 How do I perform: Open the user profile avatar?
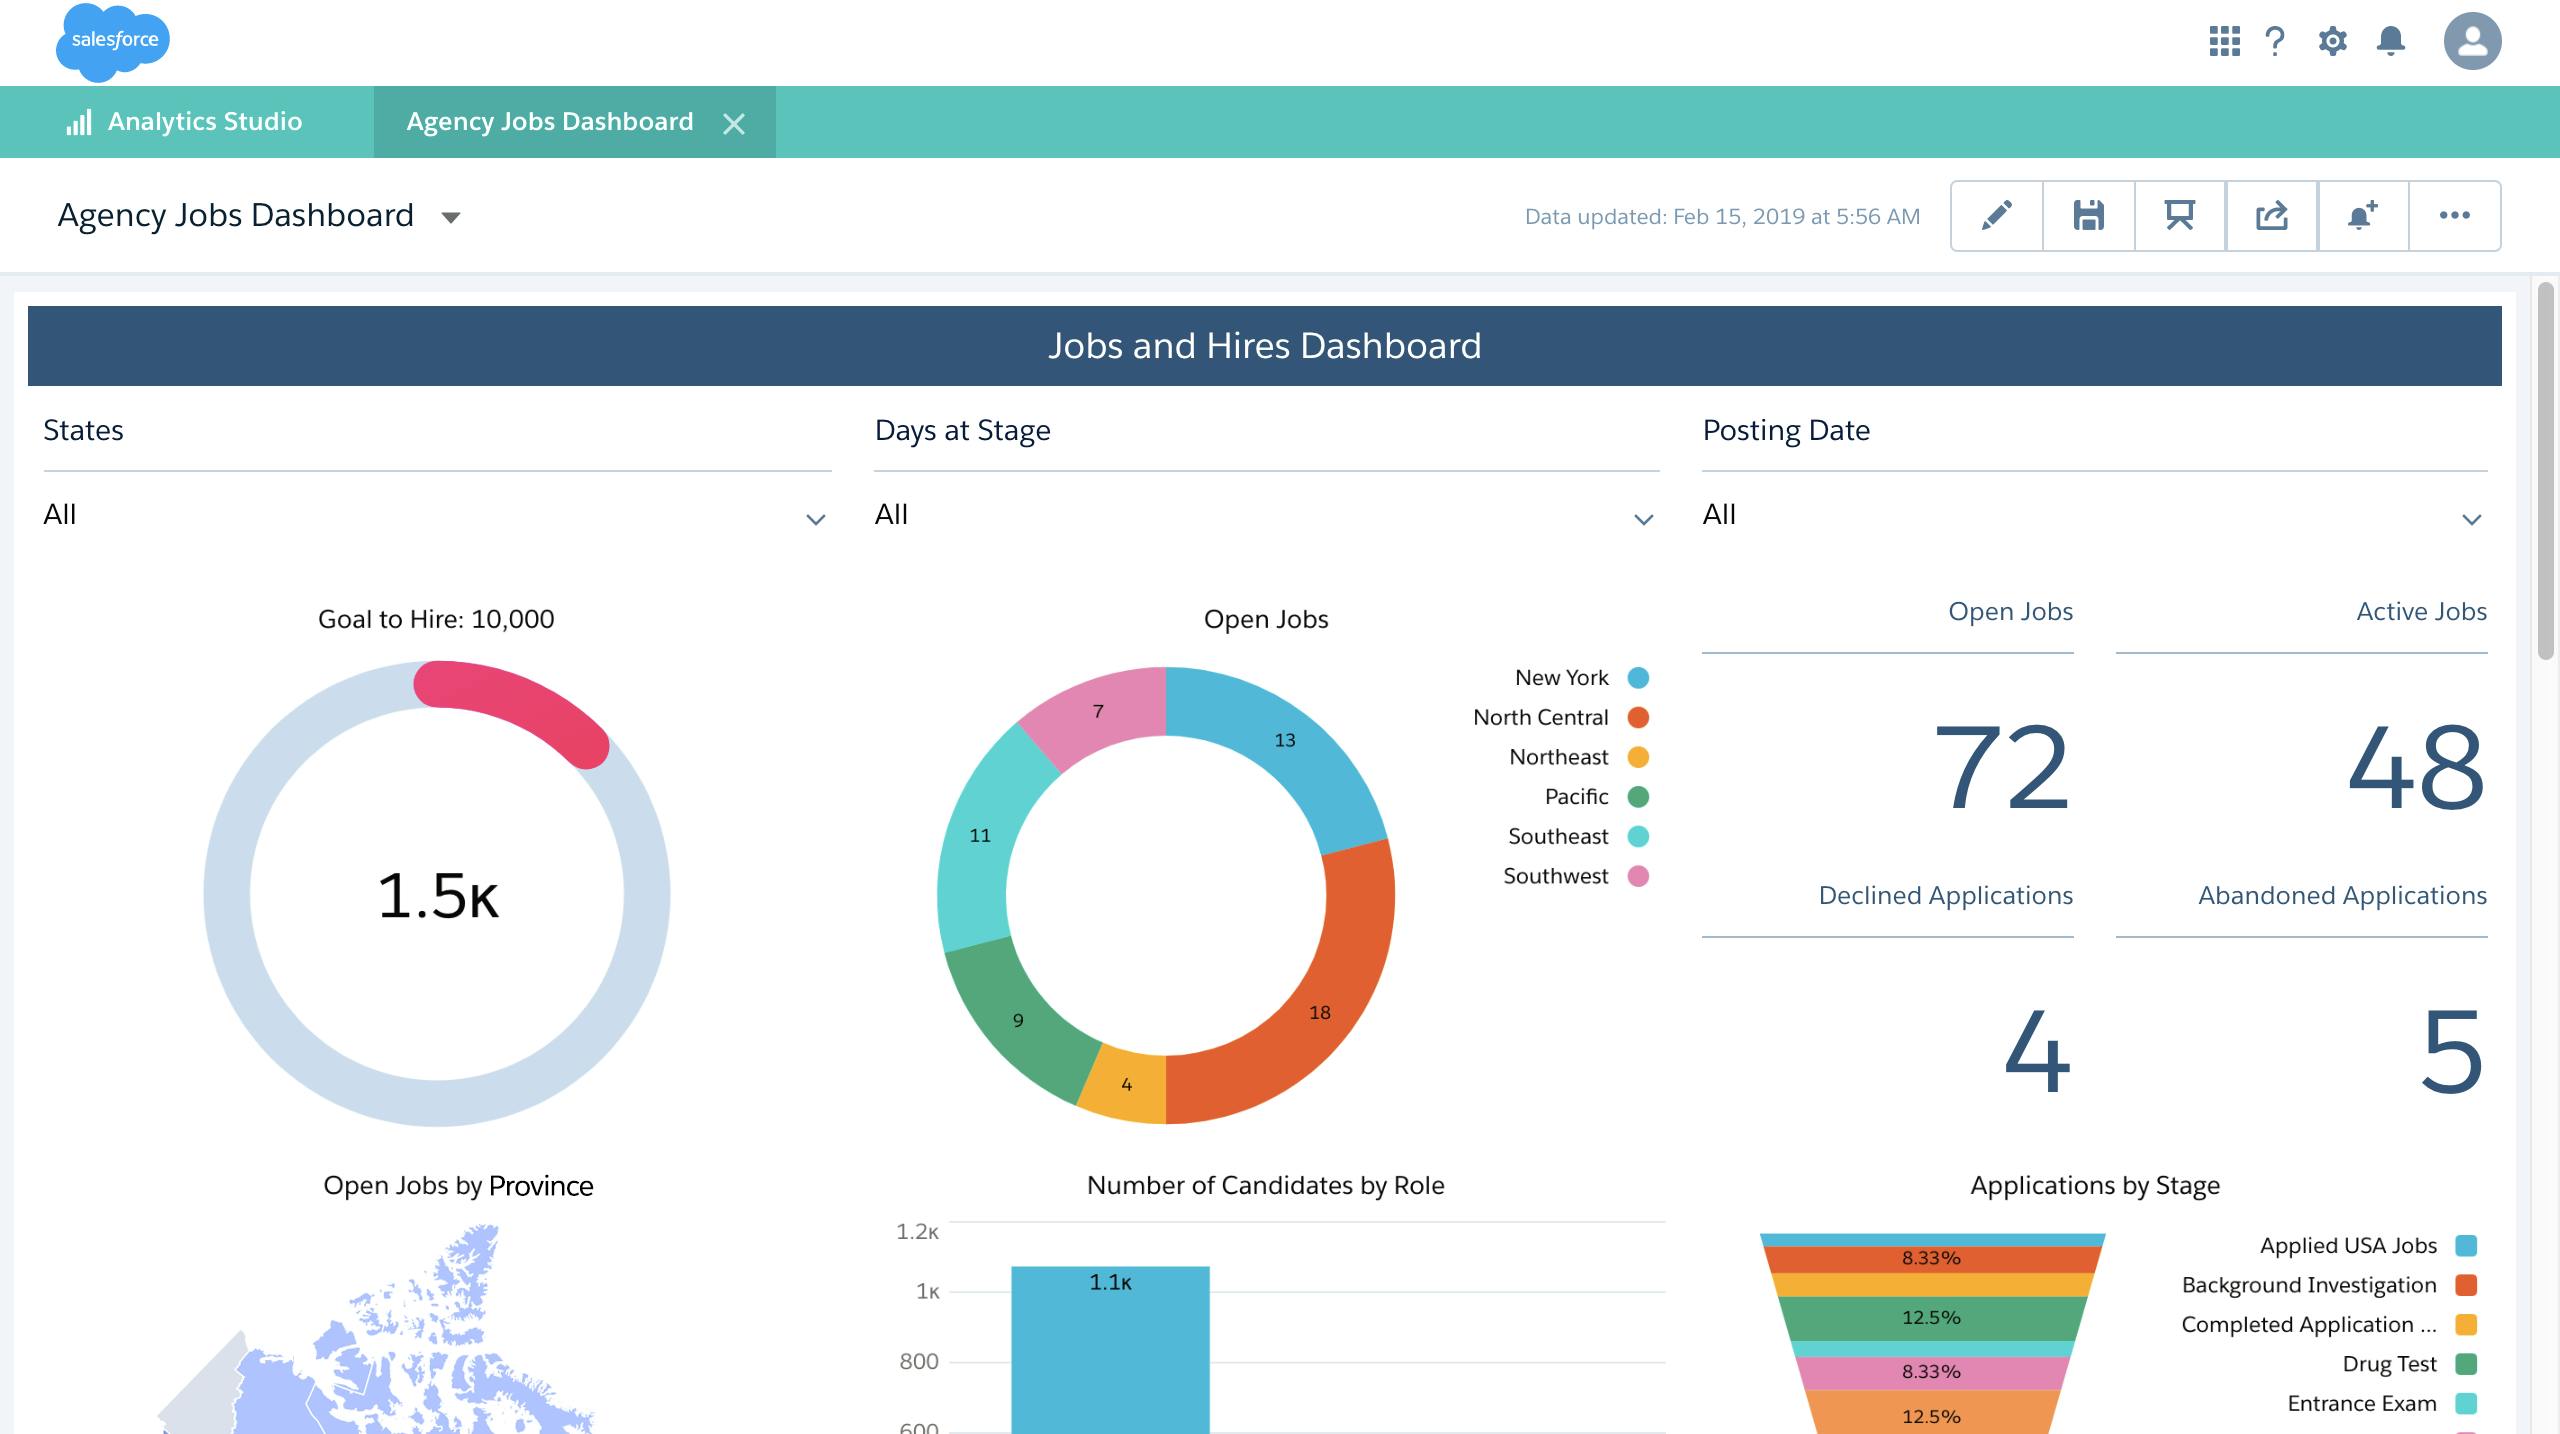tap(2472, 41)
